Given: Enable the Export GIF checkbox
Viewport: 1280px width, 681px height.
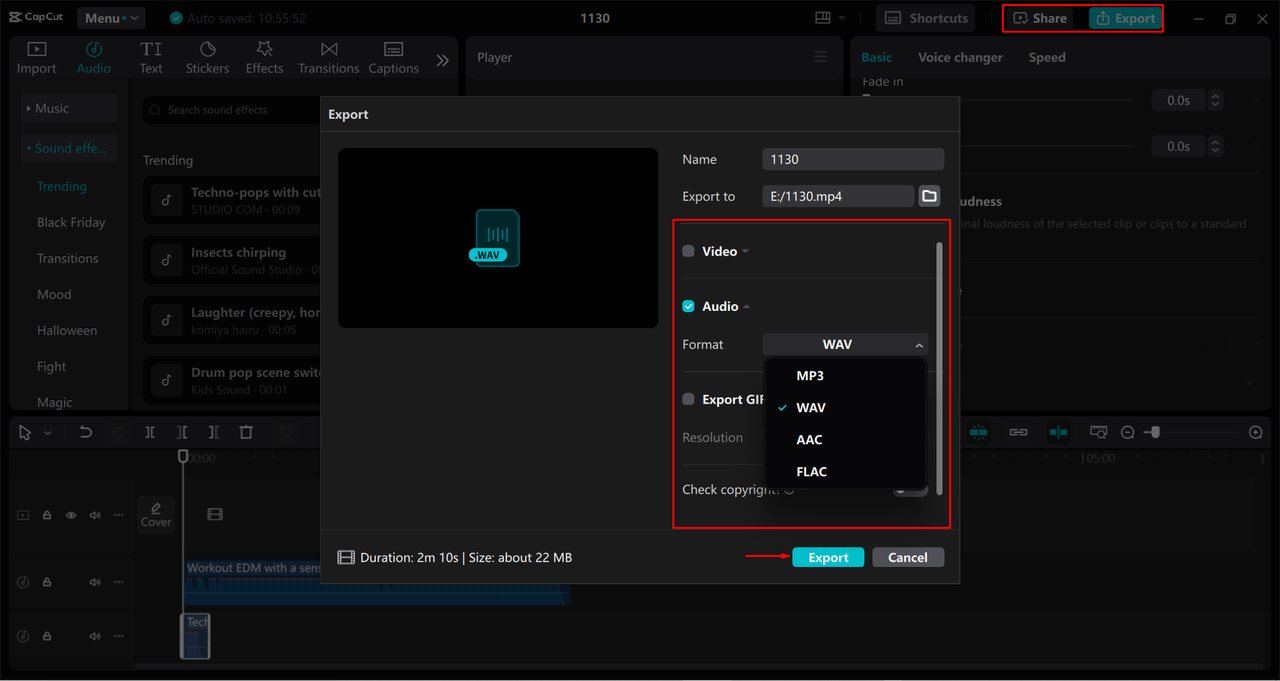Looking at the screenshot, I should tap(688, 399).
